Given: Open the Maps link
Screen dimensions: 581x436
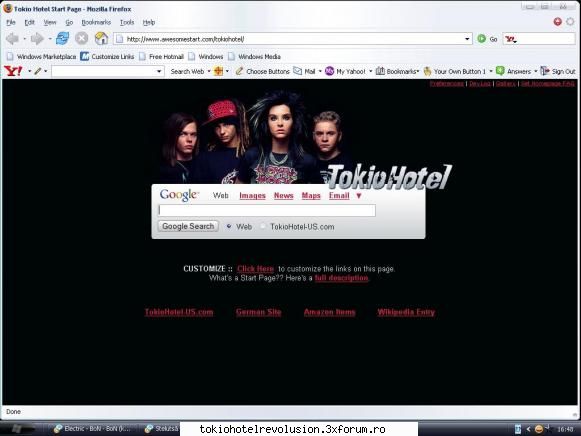Looking at the screenshot, I should [x=311, y=196].
